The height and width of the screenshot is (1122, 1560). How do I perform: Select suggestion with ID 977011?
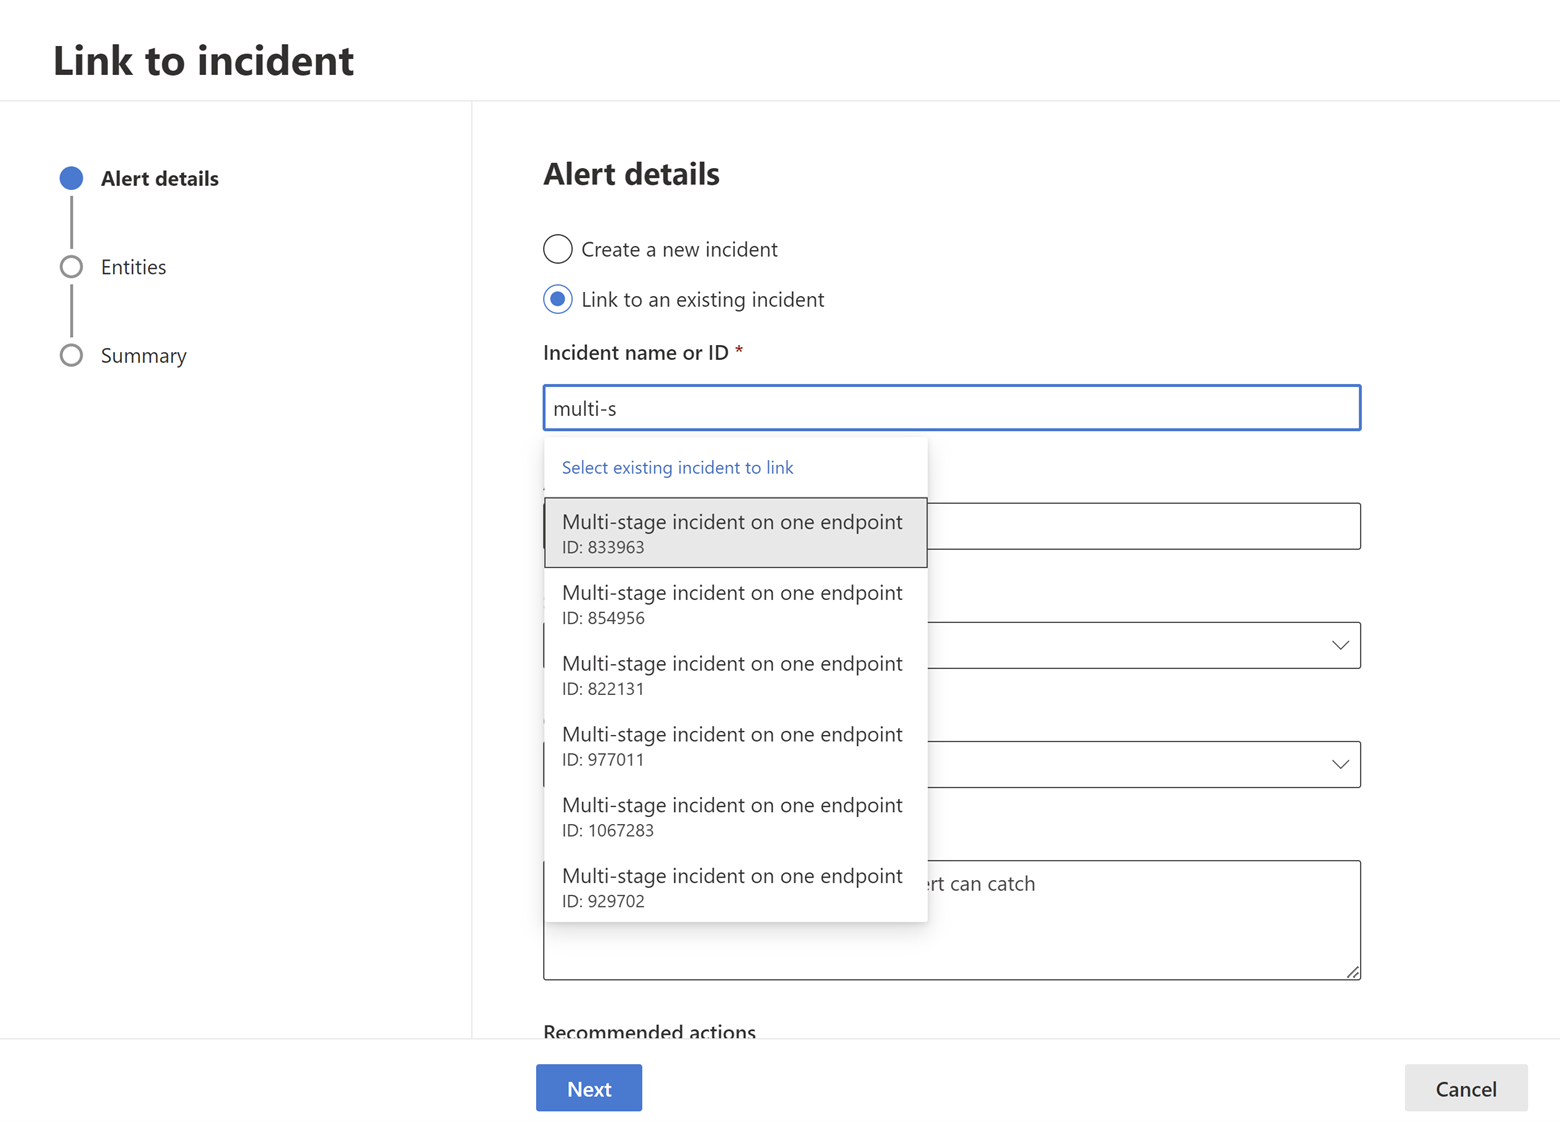click(x=735, y=746)
